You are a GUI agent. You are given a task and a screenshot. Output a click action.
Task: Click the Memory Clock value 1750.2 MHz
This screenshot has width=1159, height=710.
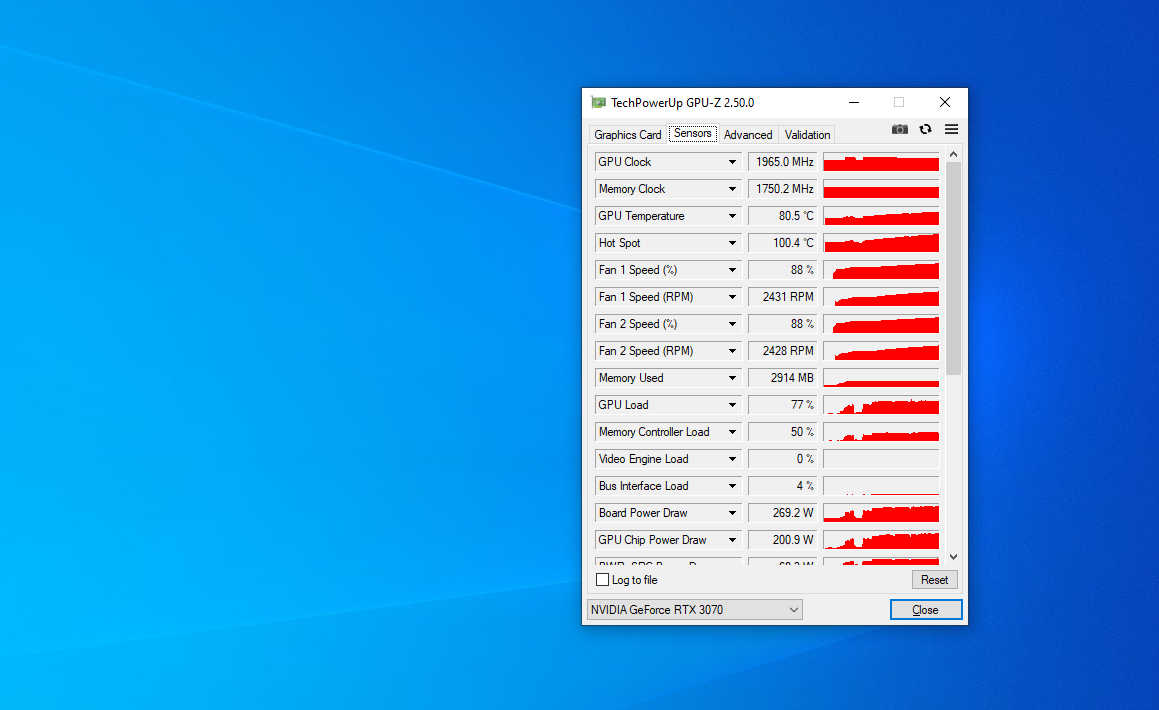783,189
